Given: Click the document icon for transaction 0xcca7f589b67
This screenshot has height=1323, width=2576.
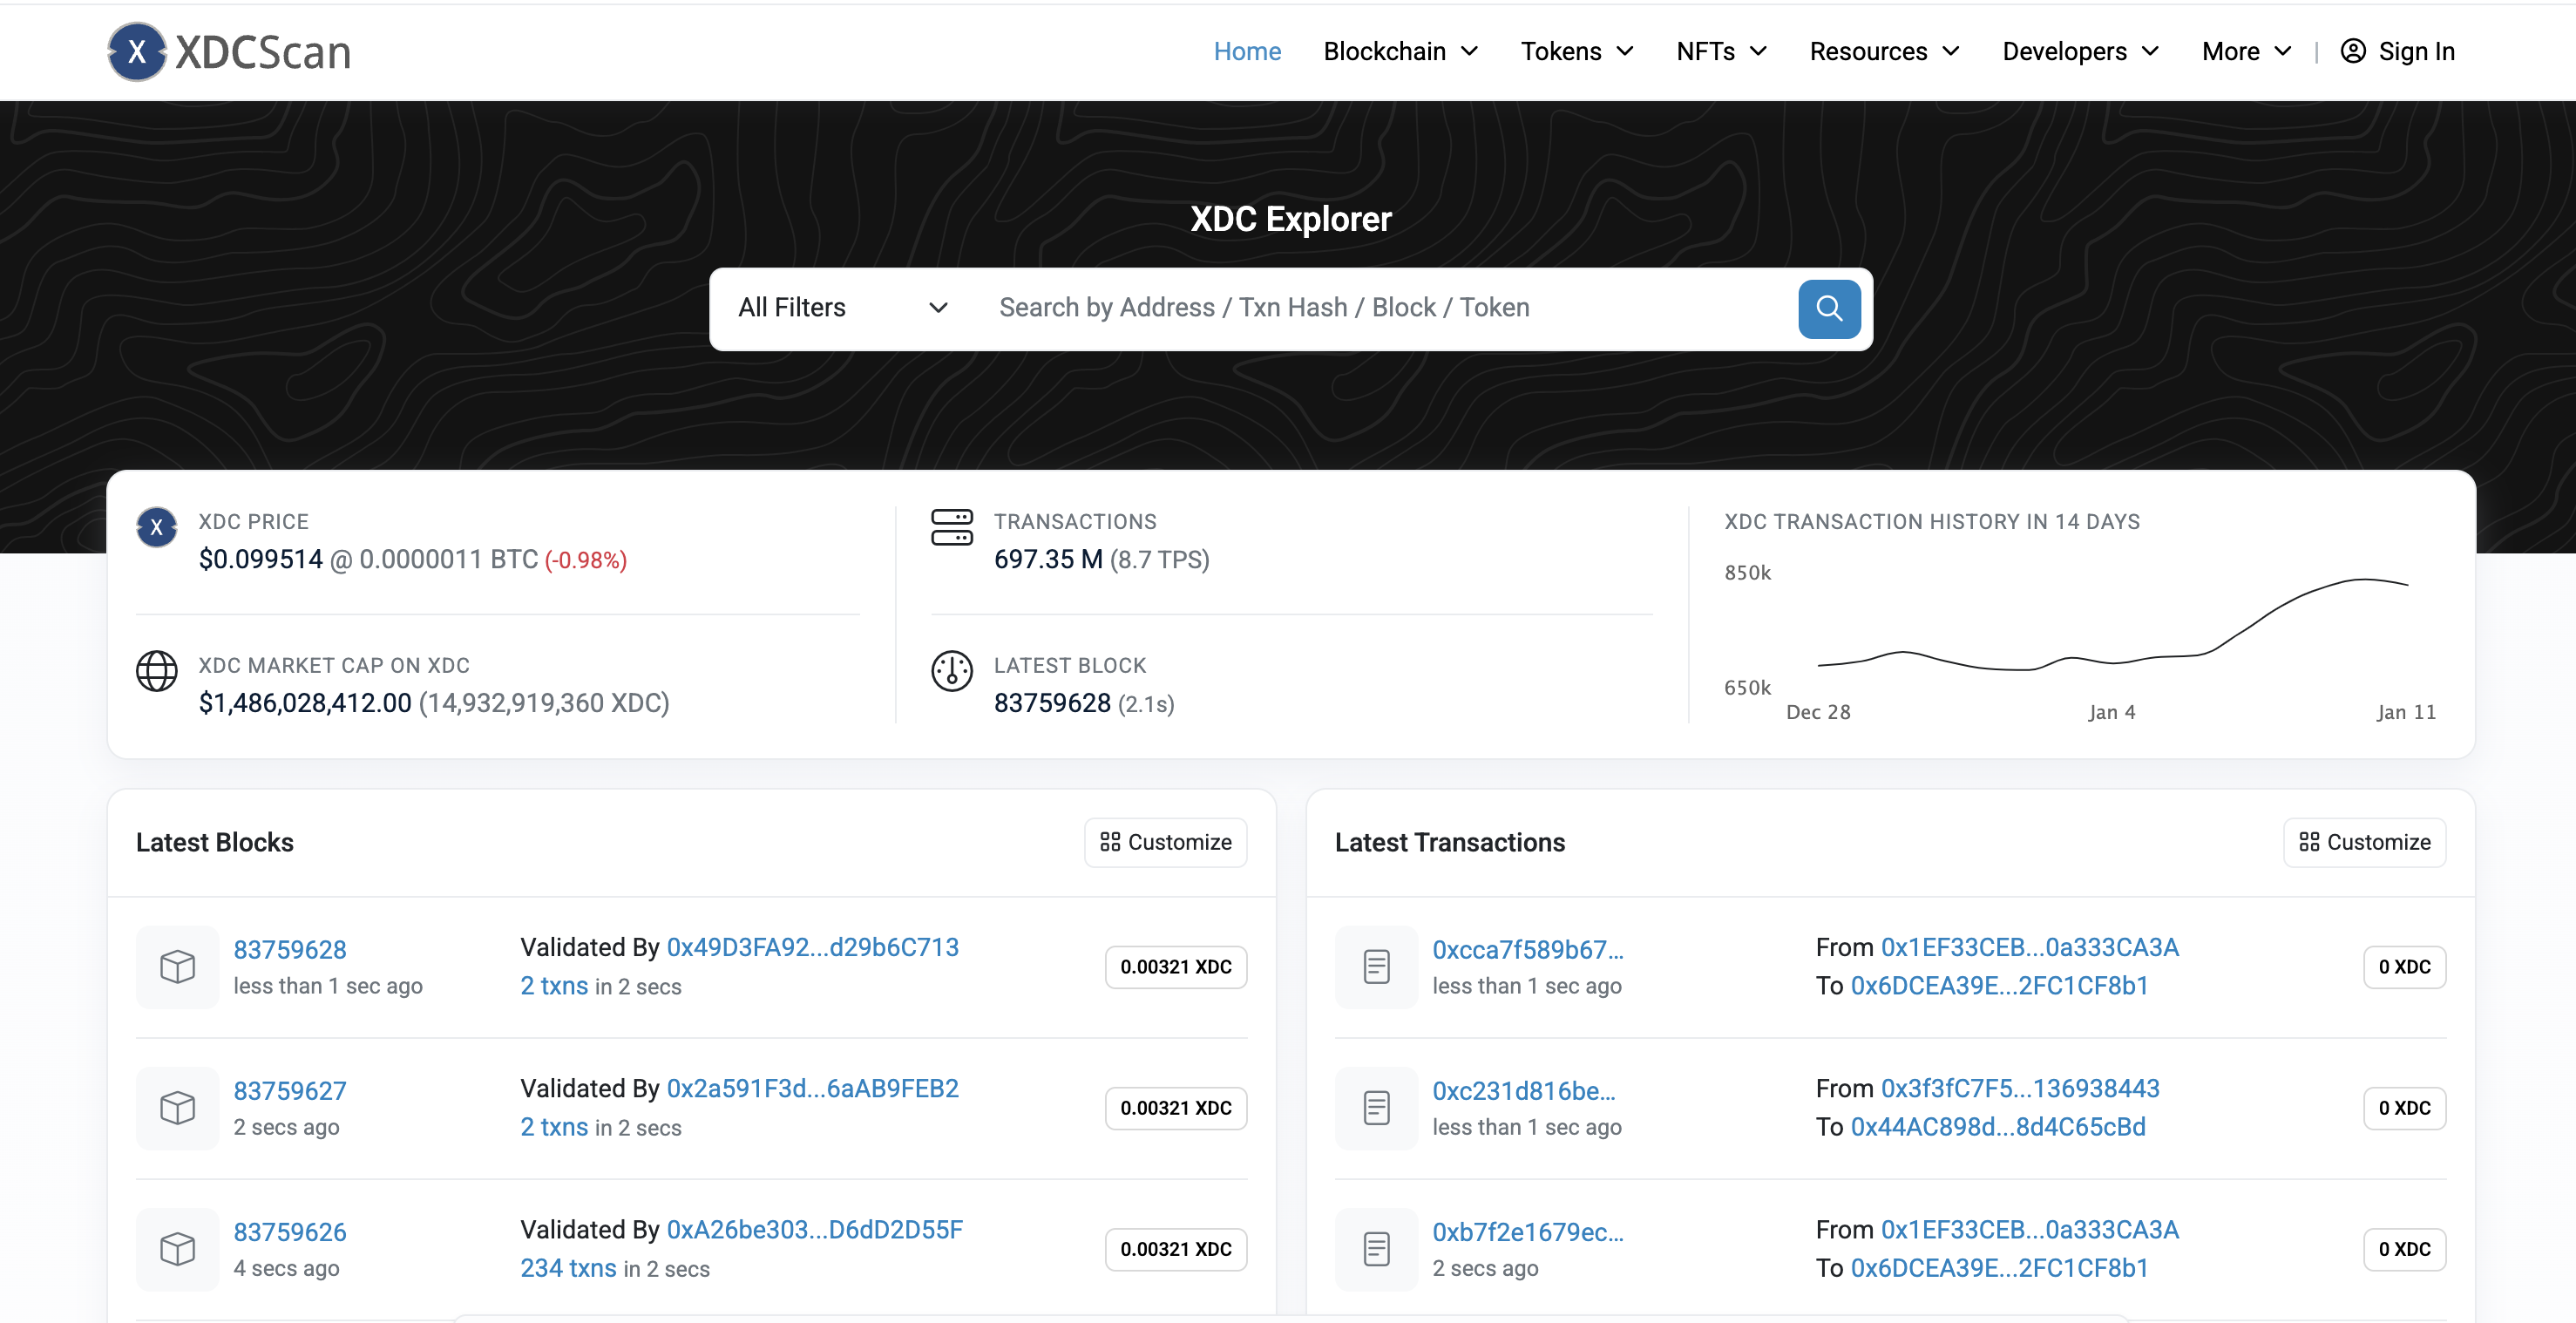Looking at the screenshot, I should coord(1376,966).
